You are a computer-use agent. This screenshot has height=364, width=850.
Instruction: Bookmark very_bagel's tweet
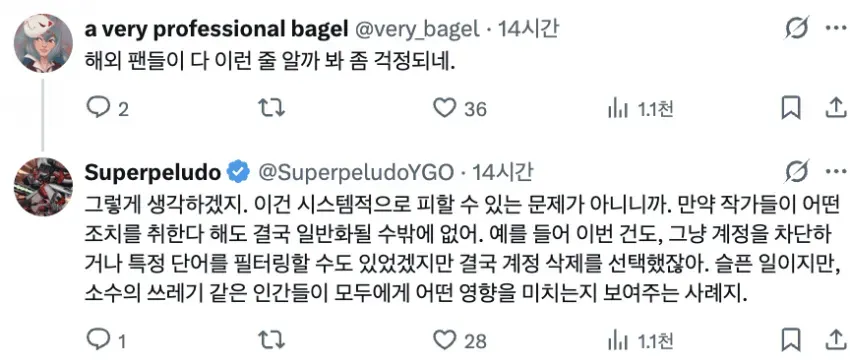tap(790, 109)
